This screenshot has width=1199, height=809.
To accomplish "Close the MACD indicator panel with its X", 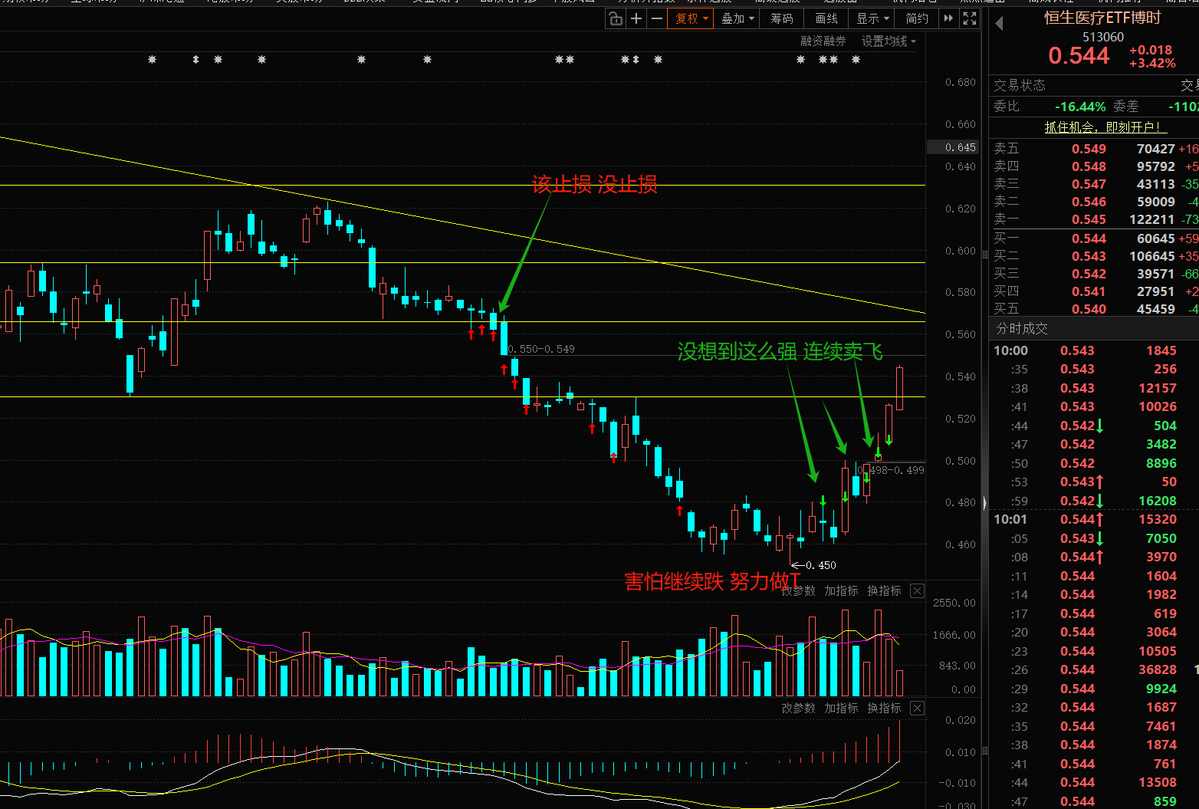I will pos(917,708).
